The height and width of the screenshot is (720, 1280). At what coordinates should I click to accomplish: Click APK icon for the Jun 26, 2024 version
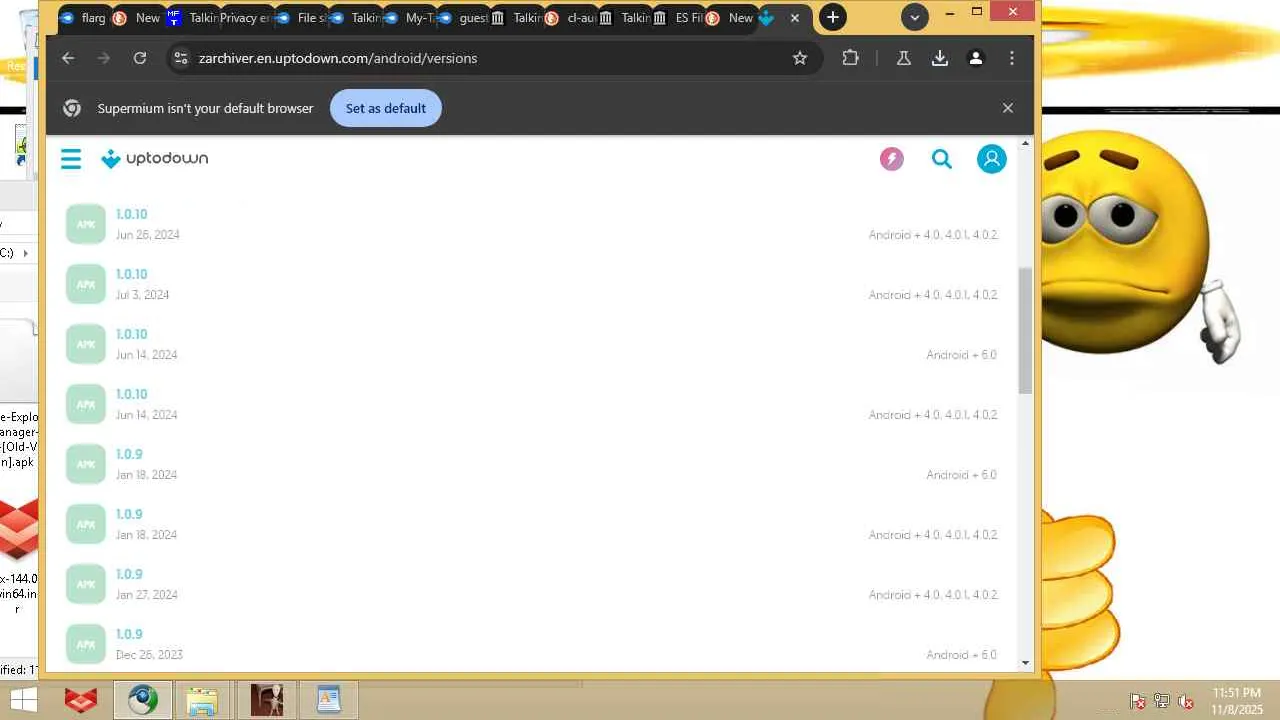86,224
